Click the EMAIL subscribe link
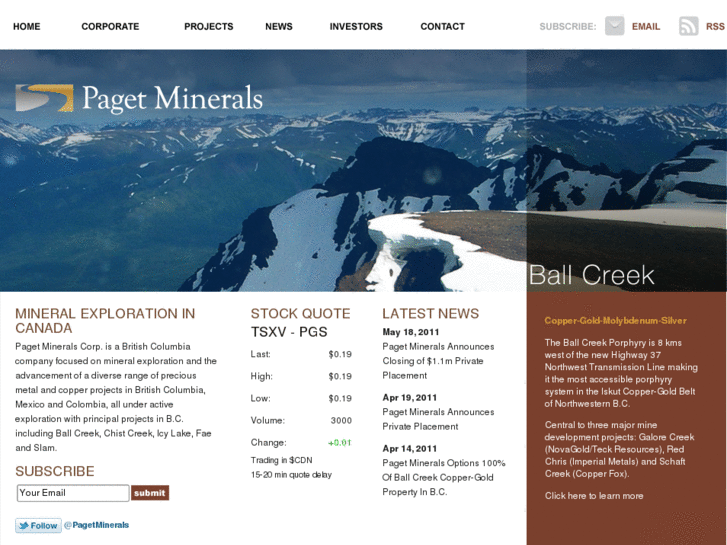 coord(646,26)
